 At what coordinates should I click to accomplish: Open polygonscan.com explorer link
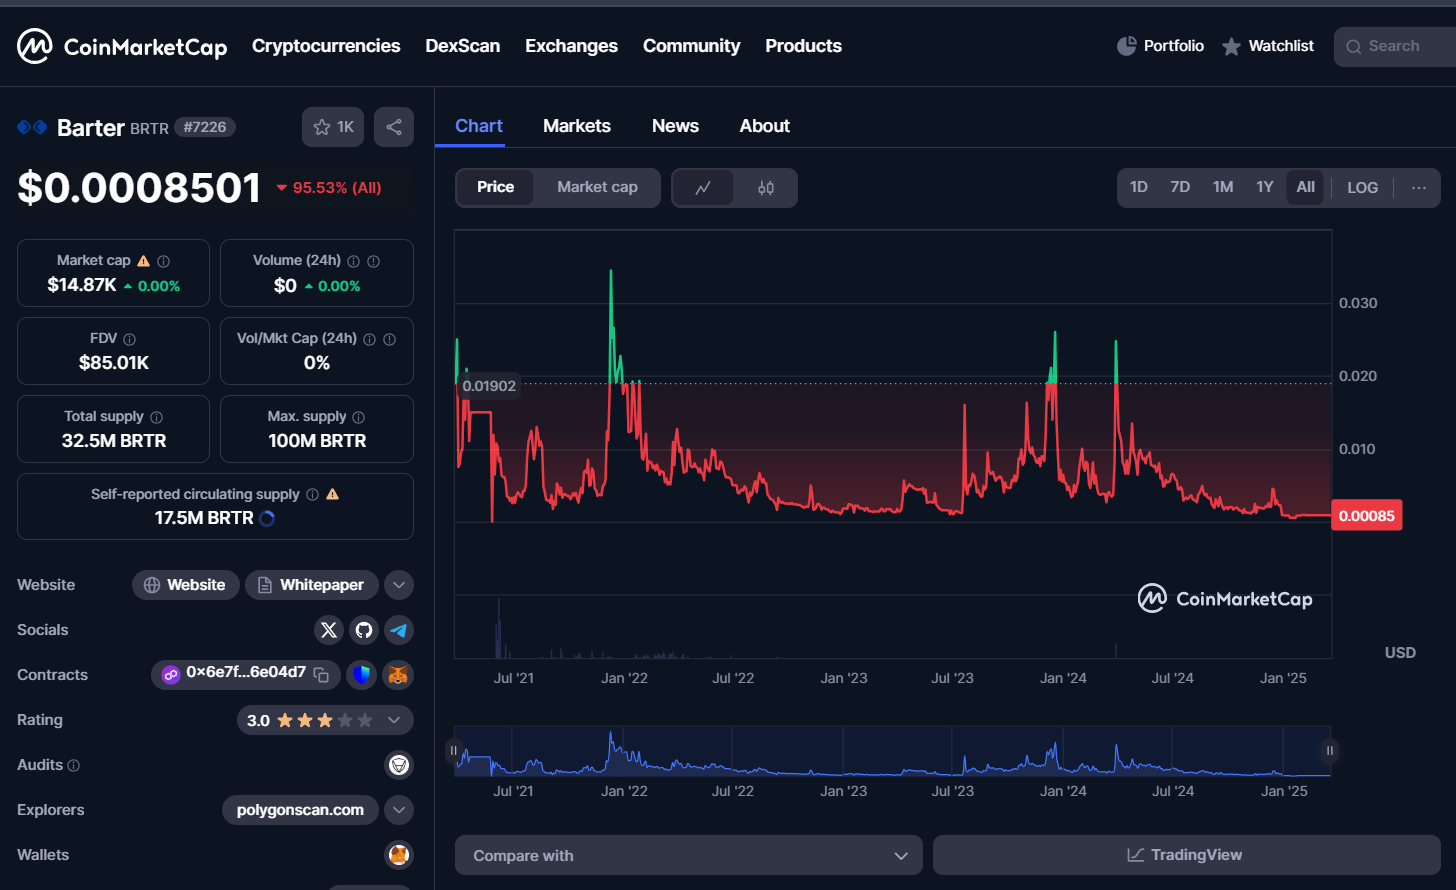300,810
